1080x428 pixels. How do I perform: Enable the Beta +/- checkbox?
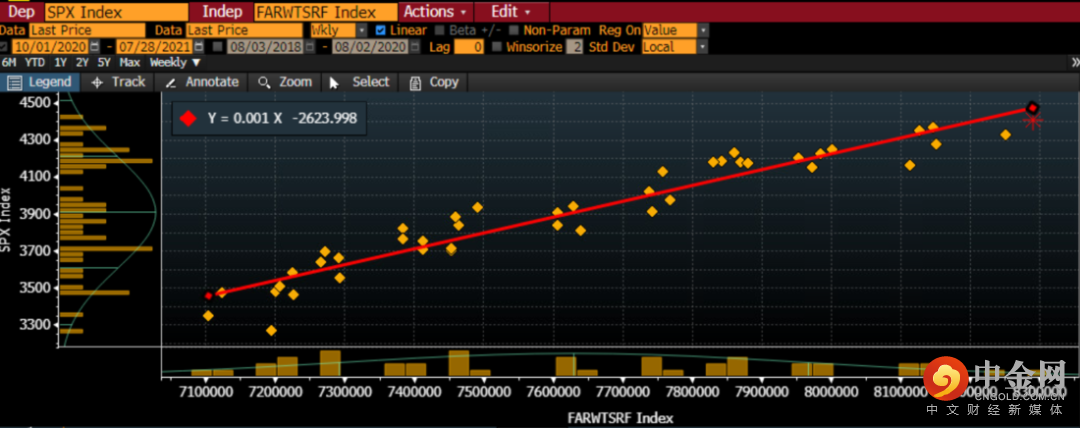[x=442, y=30]
